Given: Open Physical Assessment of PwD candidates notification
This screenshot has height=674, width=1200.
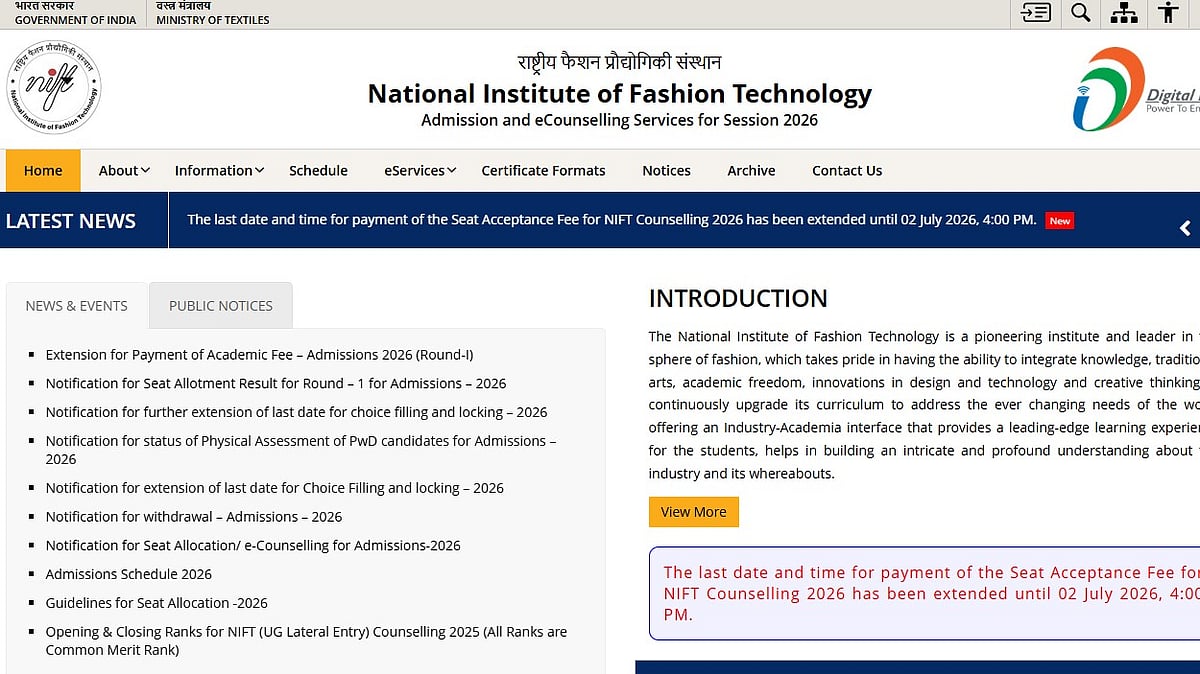Looking at the screenshot, I should point(301,450).
